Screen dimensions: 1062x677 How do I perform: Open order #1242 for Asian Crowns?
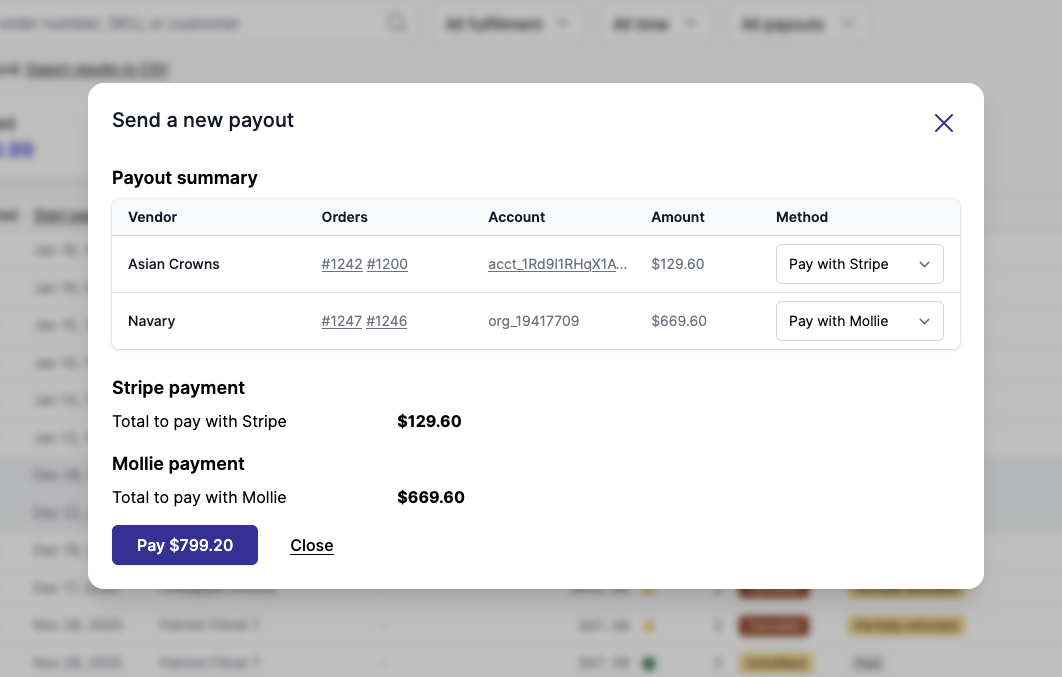342,264
